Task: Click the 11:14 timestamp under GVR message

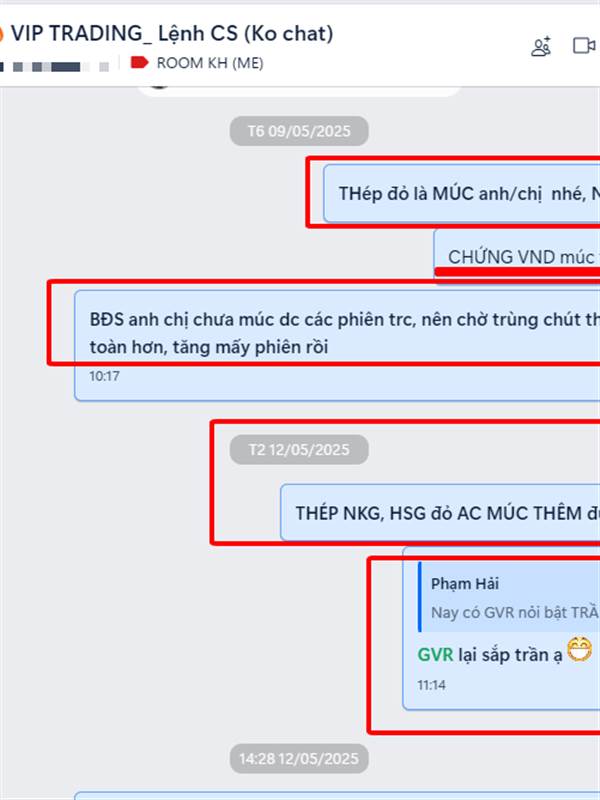Action: (432, 685)
